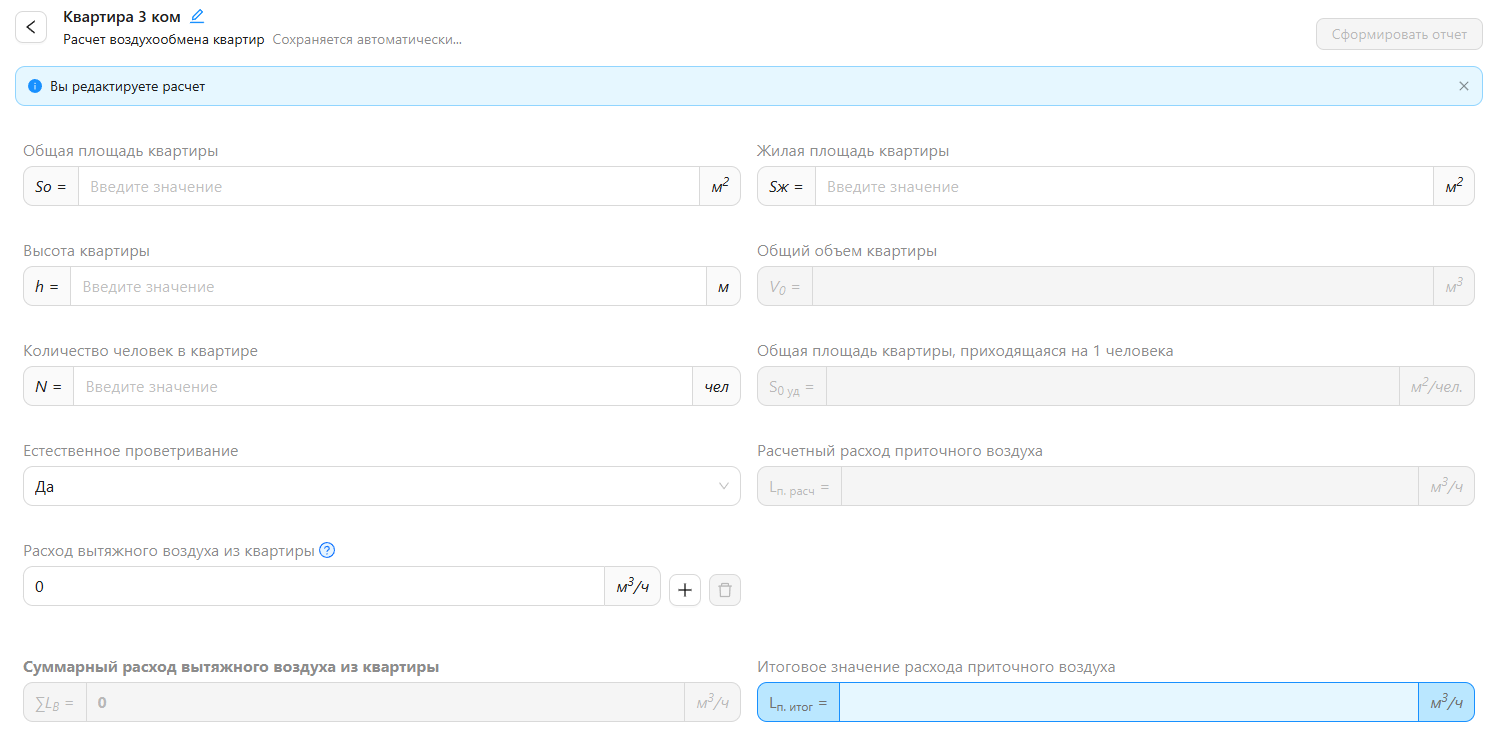Select the Высота квартиры h input

(x=387, y=286)
